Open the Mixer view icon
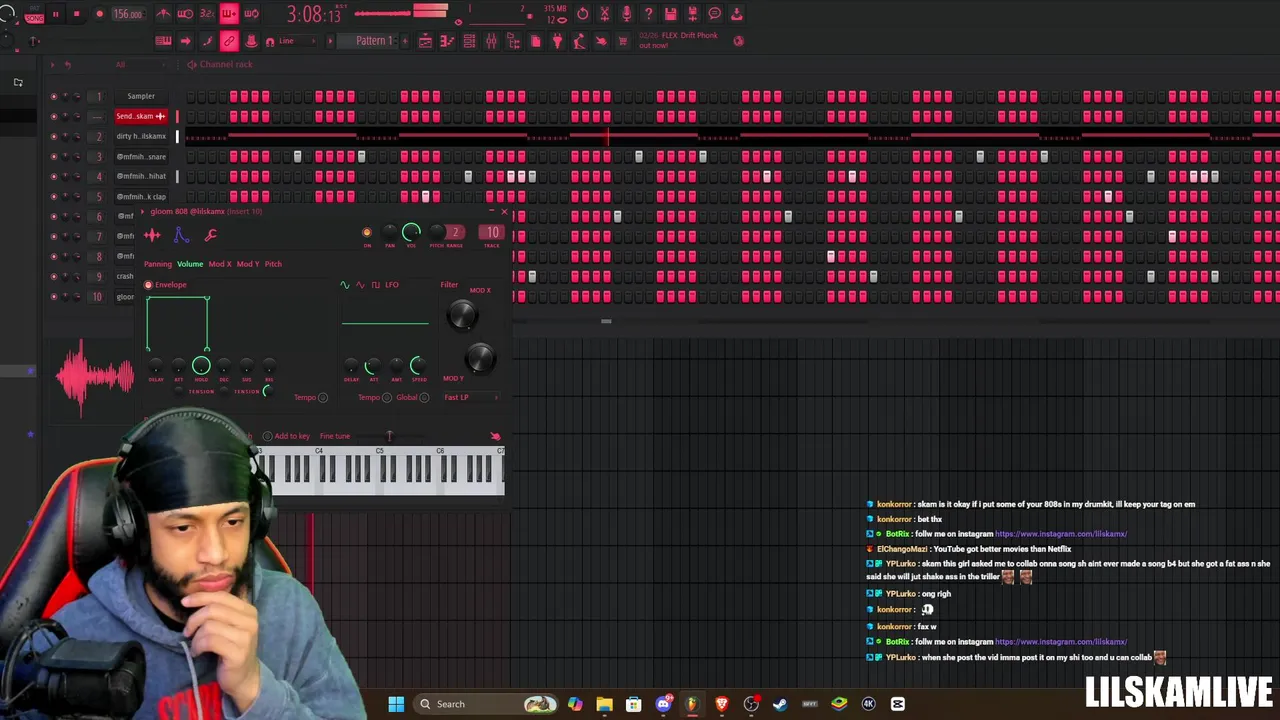The image size is (1280, 720). pyautogui.click(x=491, y=41)
